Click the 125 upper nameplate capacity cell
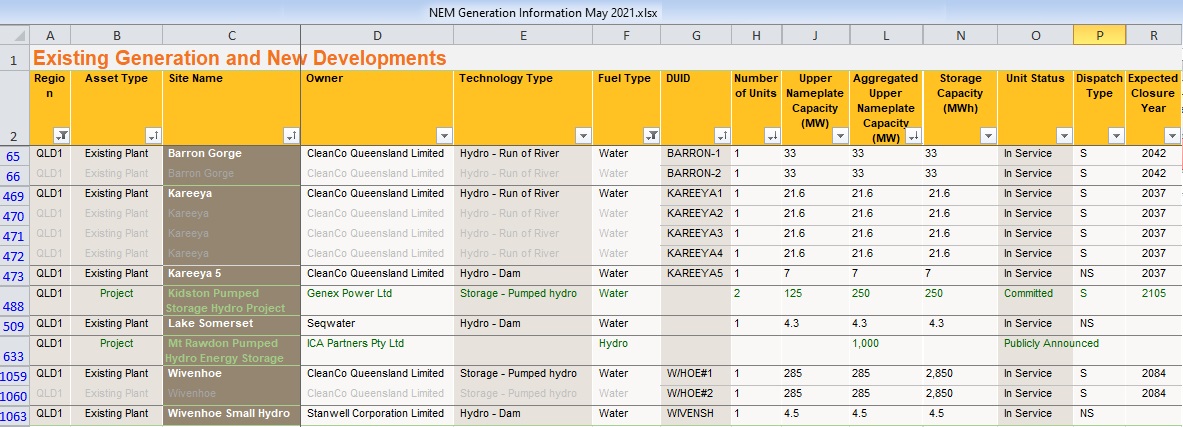1183x427 pixels. [816, 300]
